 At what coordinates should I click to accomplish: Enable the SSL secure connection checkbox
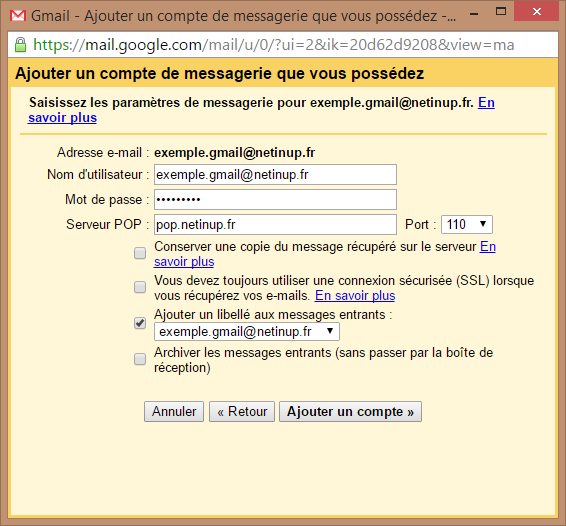click(x=140, y=287)
